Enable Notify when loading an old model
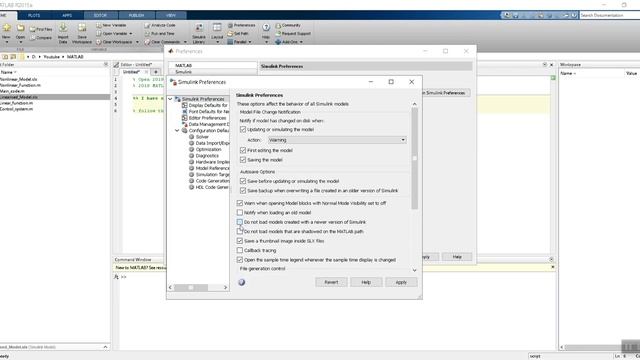 (x=240, y=212)
